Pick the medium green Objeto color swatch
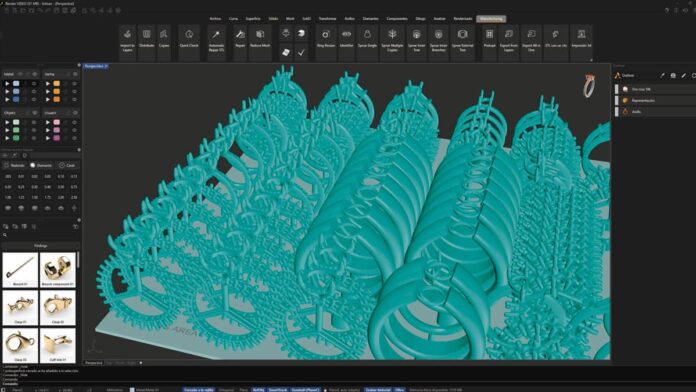 tap(16, 130)
